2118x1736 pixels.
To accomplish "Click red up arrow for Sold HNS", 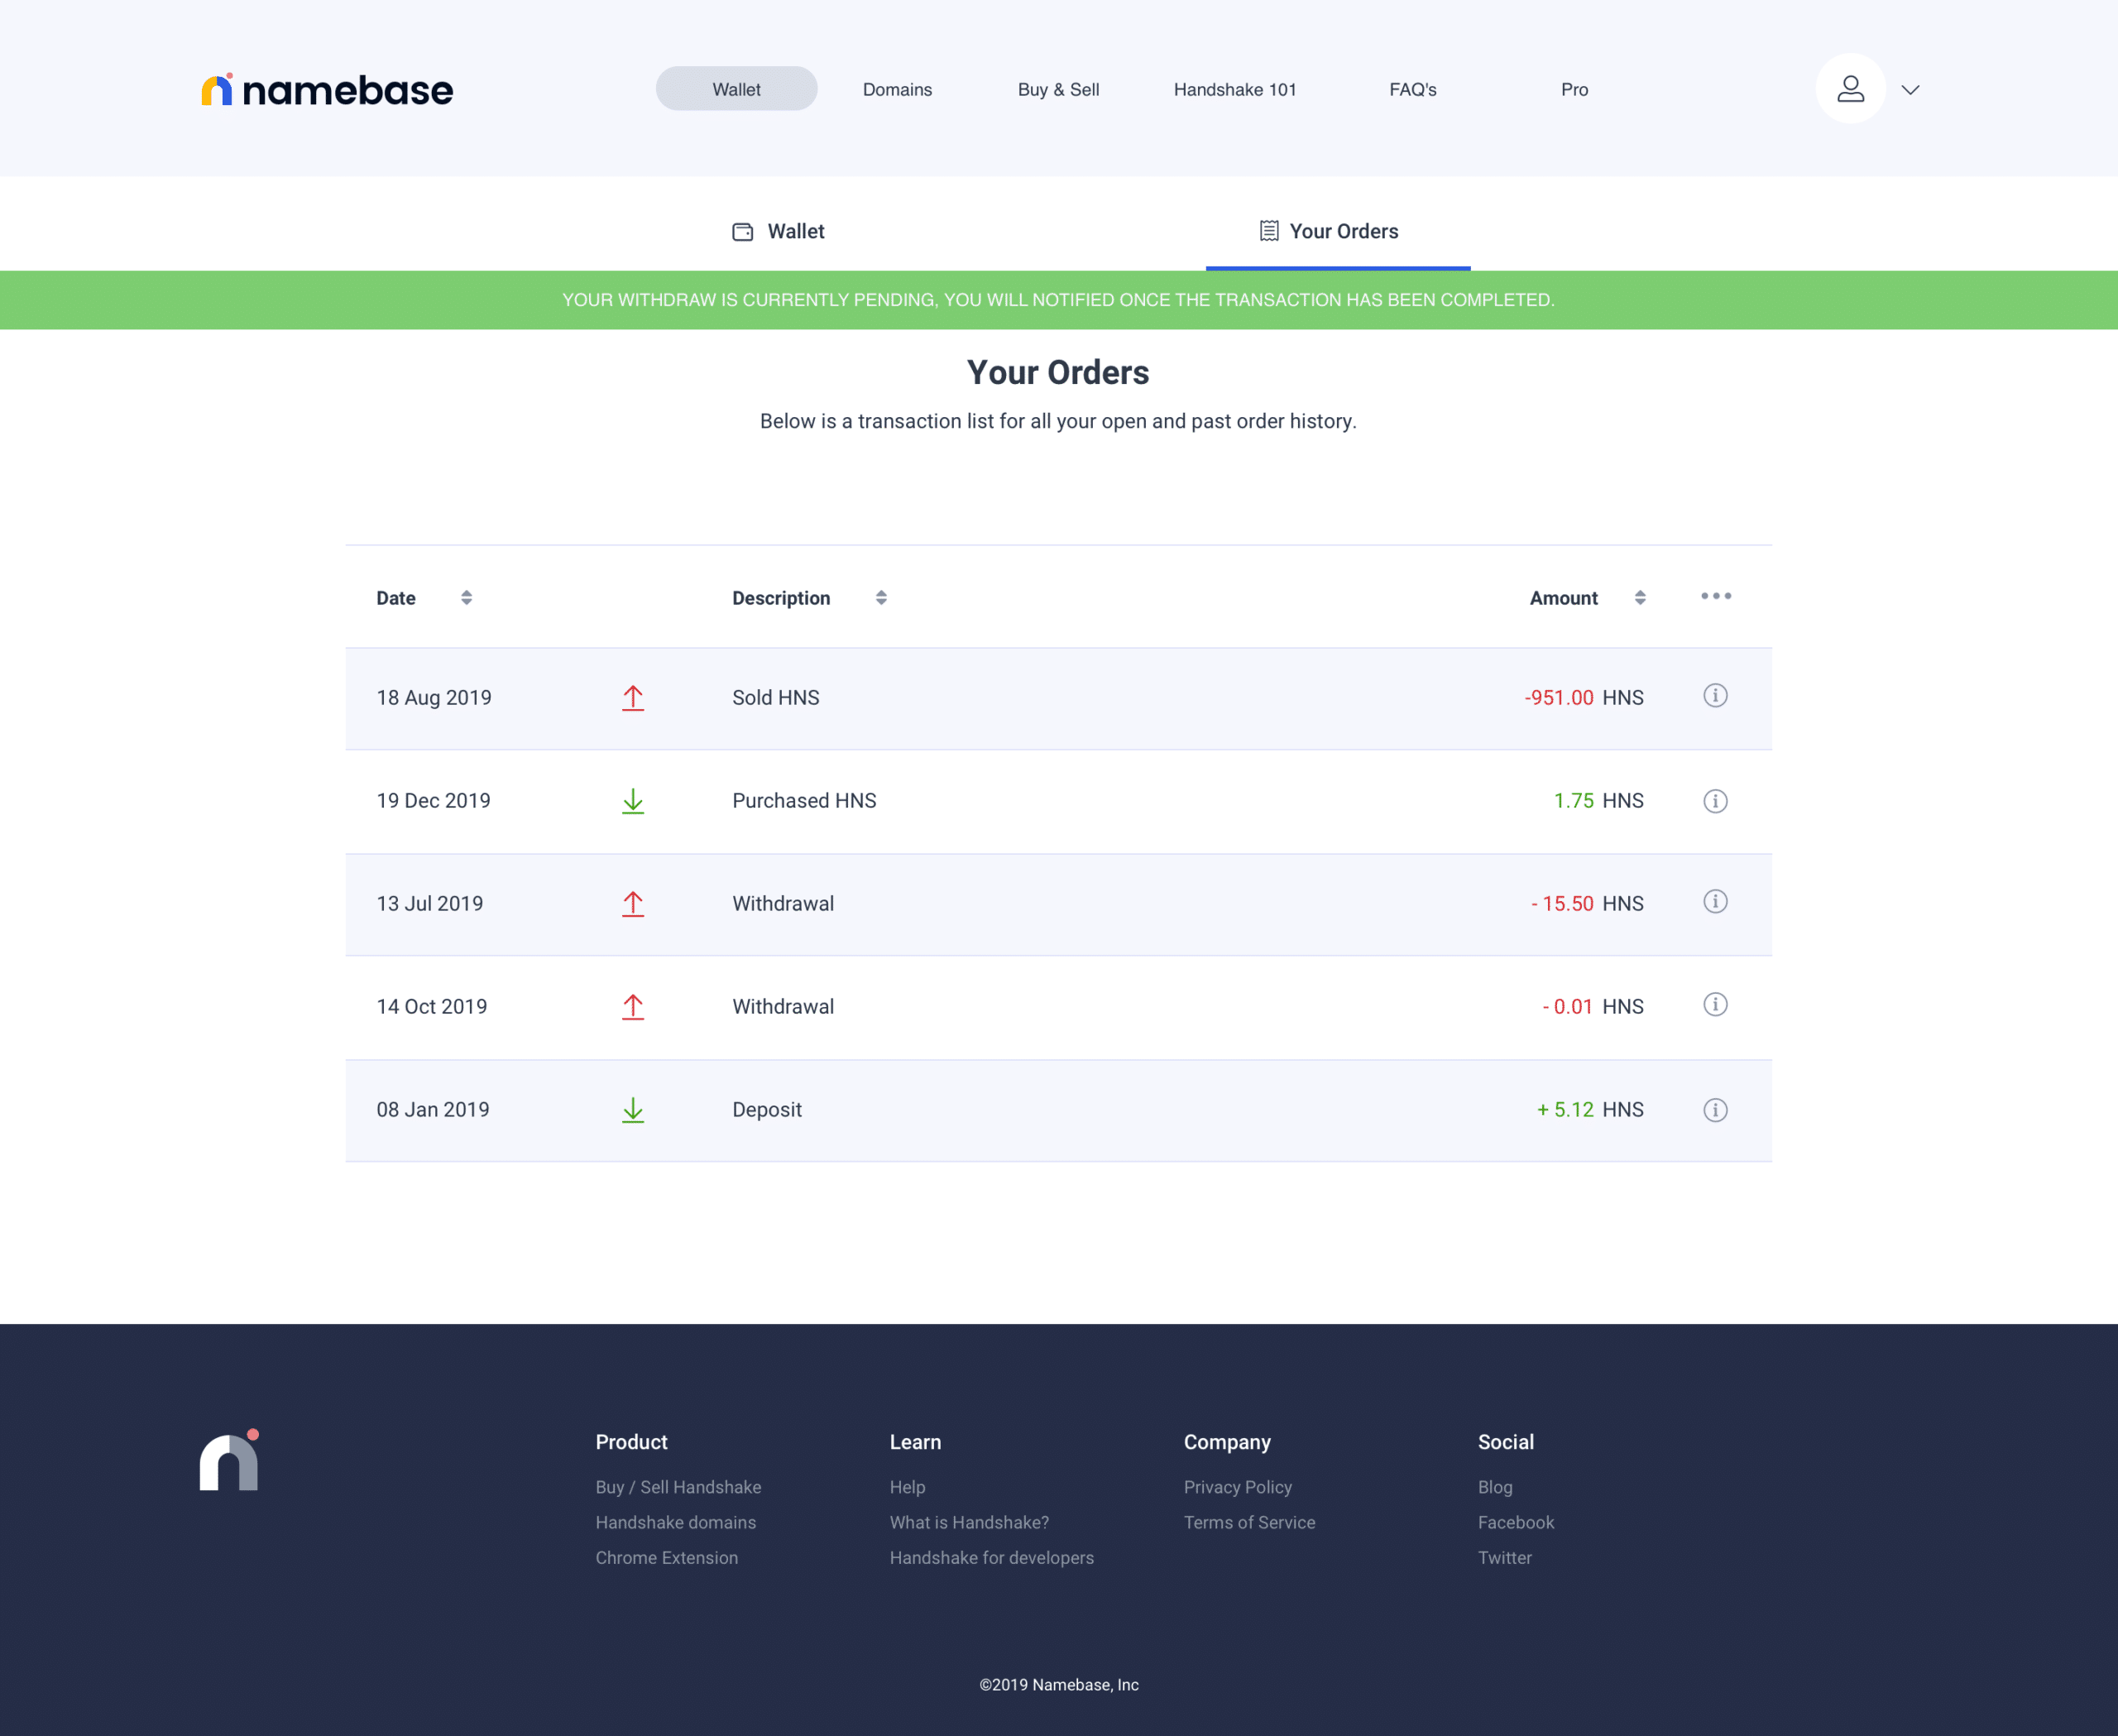I will point(633,698).
